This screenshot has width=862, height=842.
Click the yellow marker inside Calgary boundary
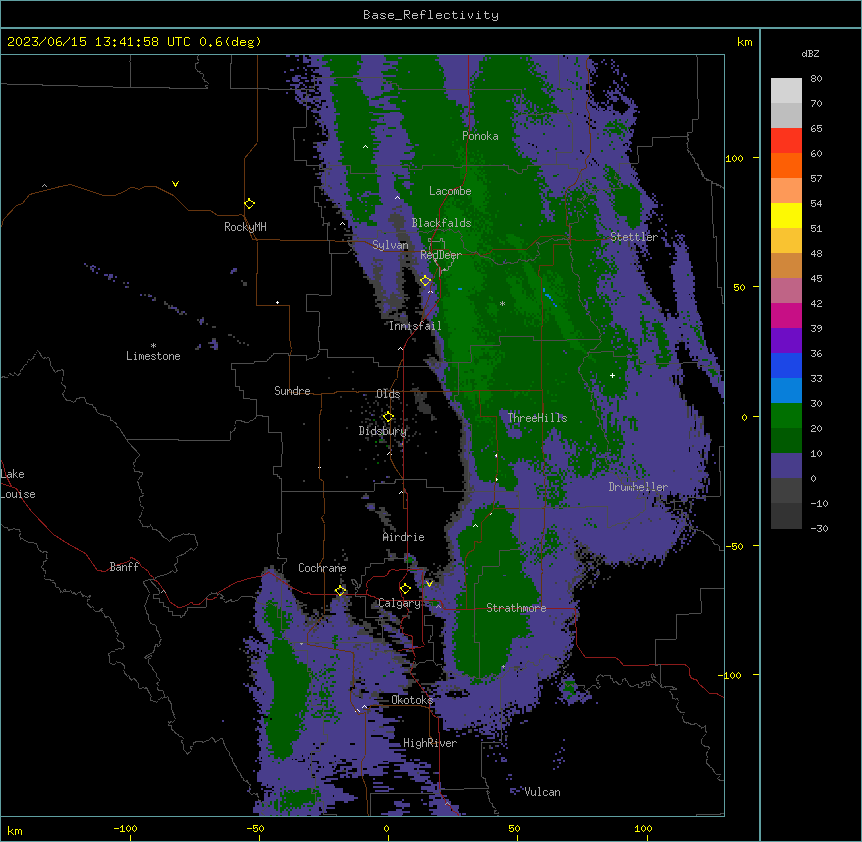pos(405,589)
